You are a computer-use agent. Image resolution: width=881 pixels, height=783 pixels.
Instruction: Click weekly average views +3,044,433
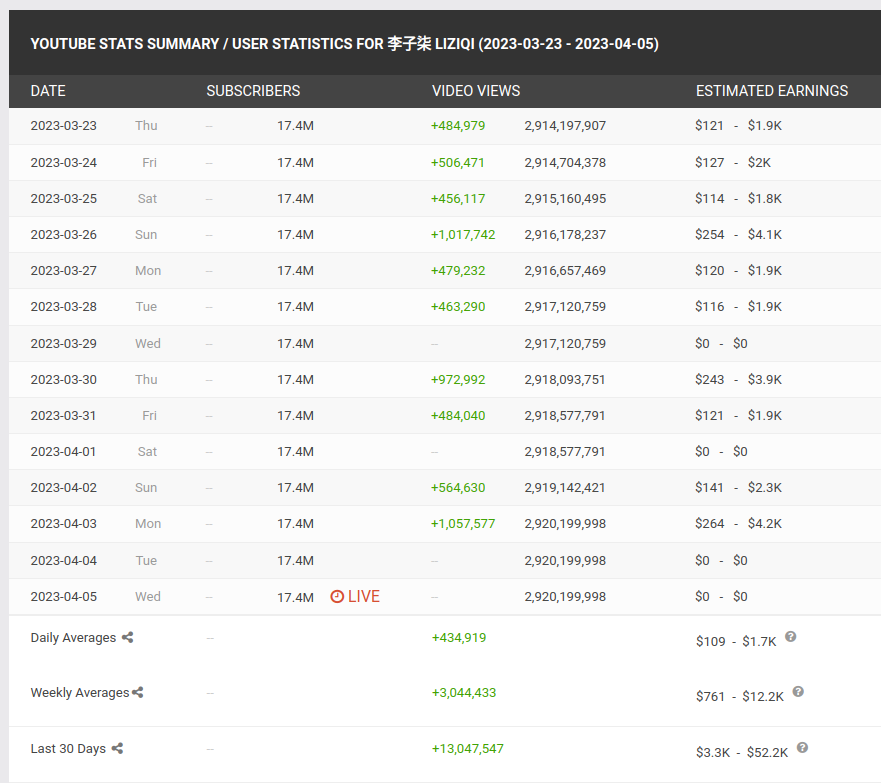pyautogui.click(x=464, y=693)
